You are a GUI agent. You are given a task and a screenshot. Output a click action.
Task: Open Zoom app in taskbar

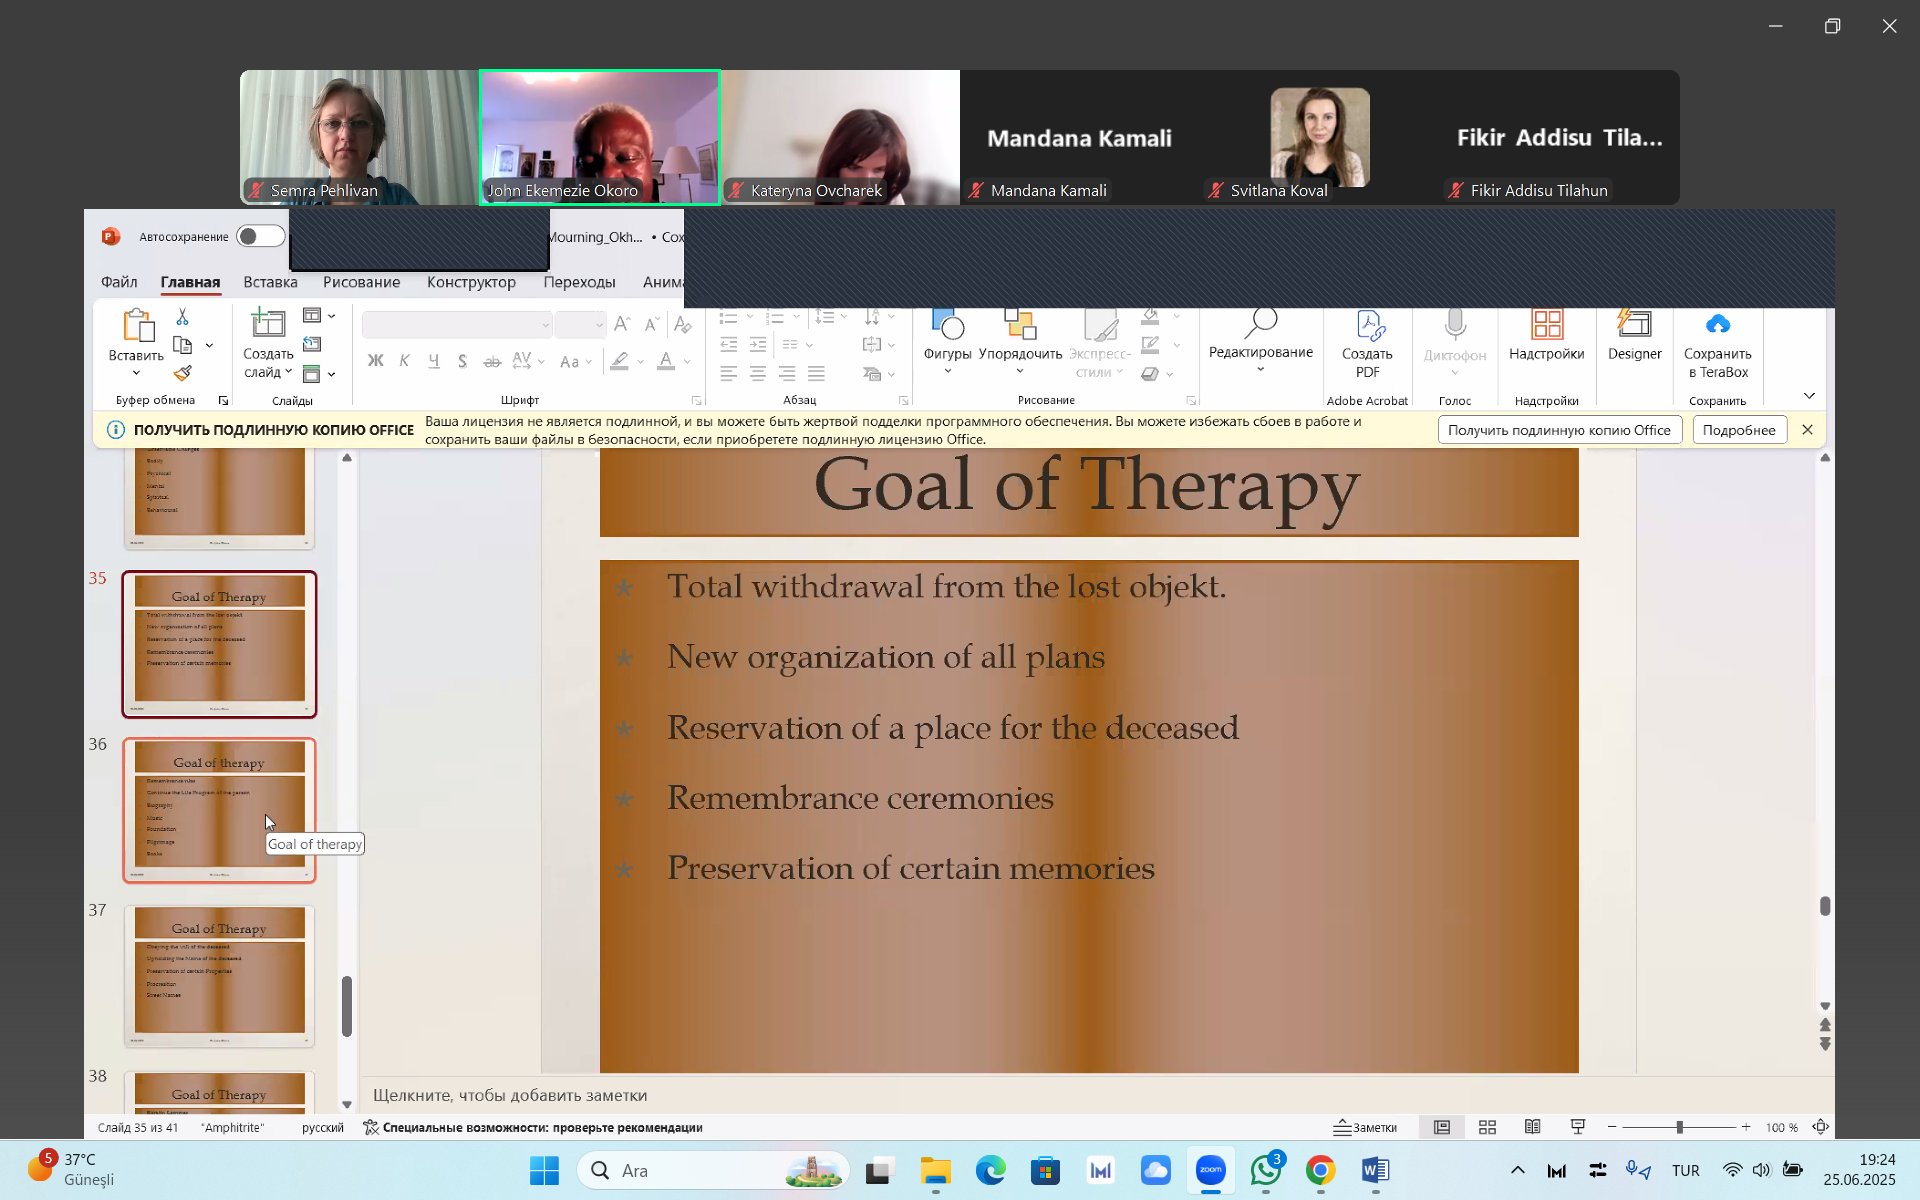[1210, 1171]
